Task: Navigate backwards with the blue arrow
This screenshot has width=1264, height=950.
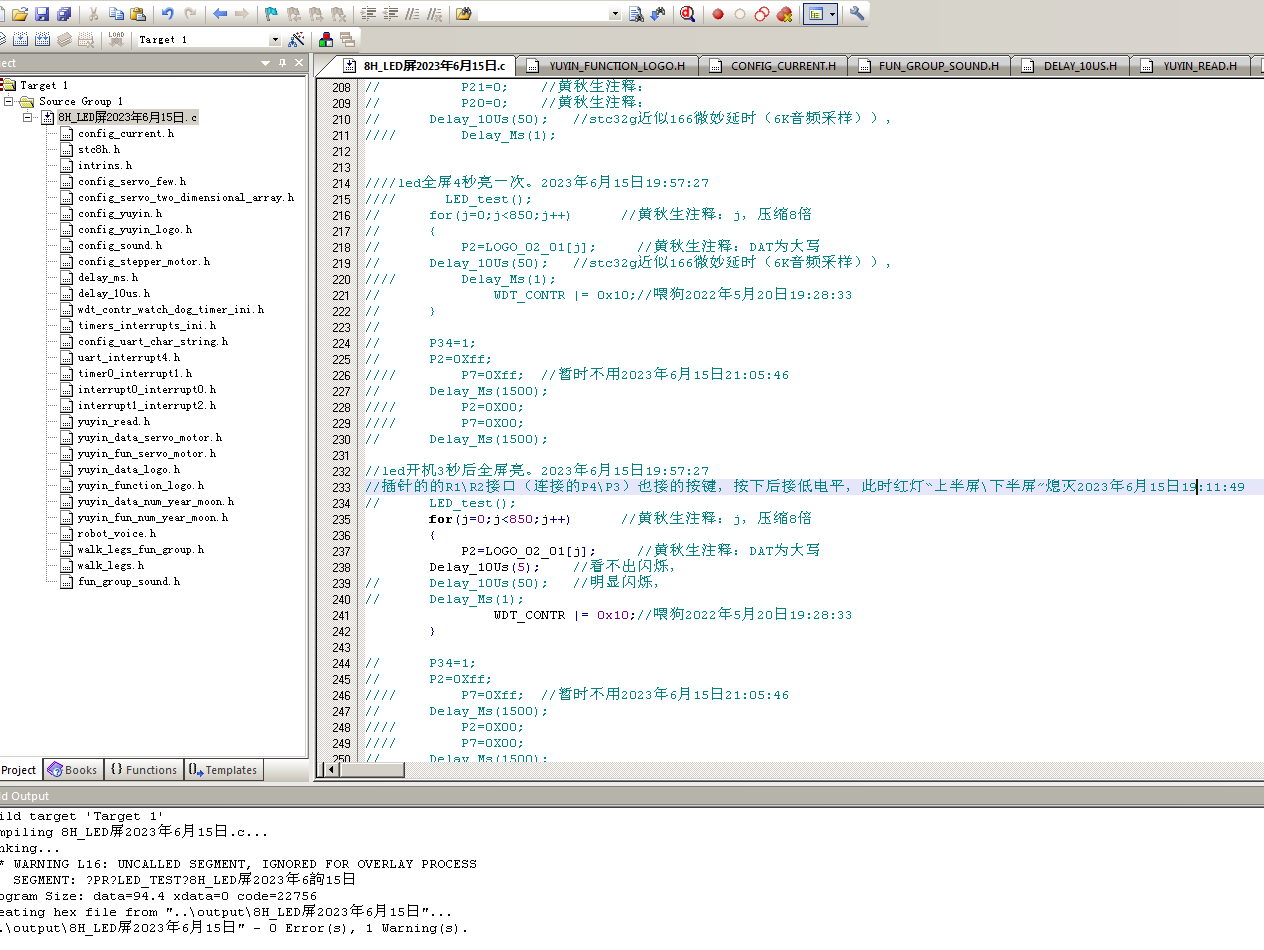Action: coord(219,14)
